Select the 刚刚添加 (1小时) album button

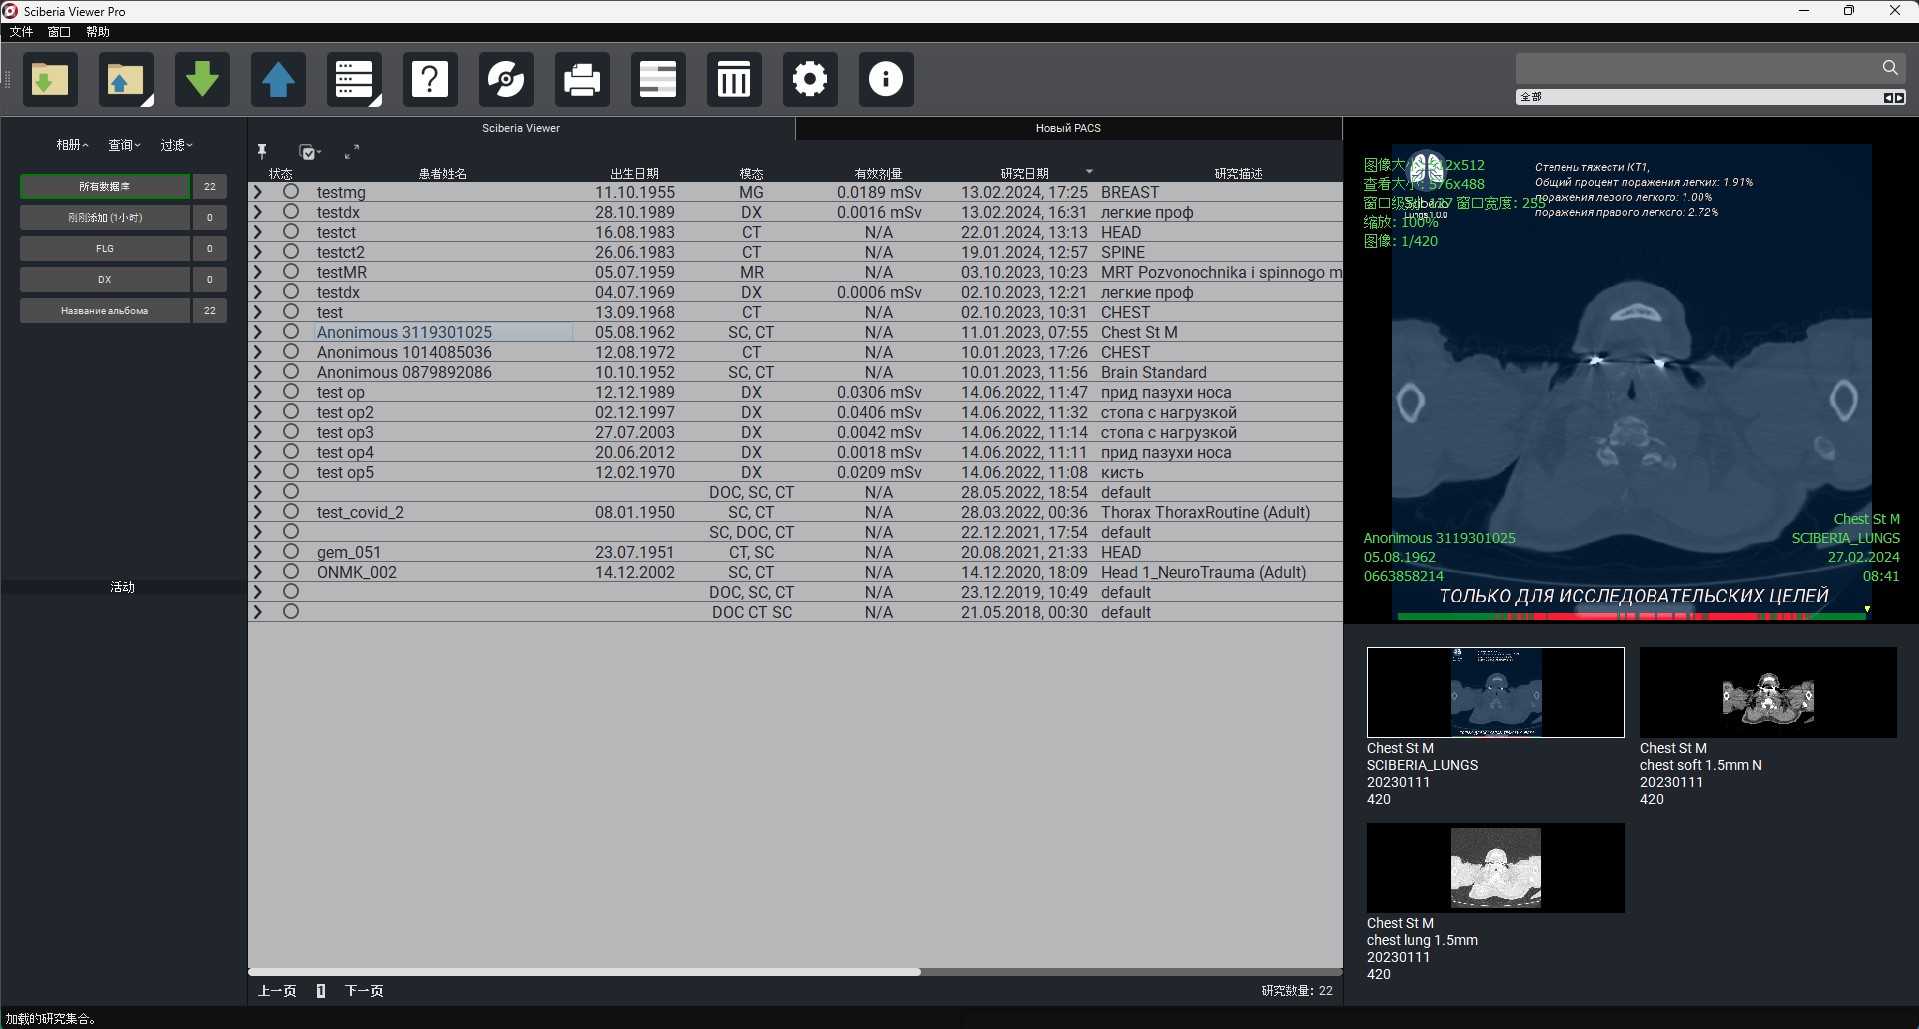point(105,217)
